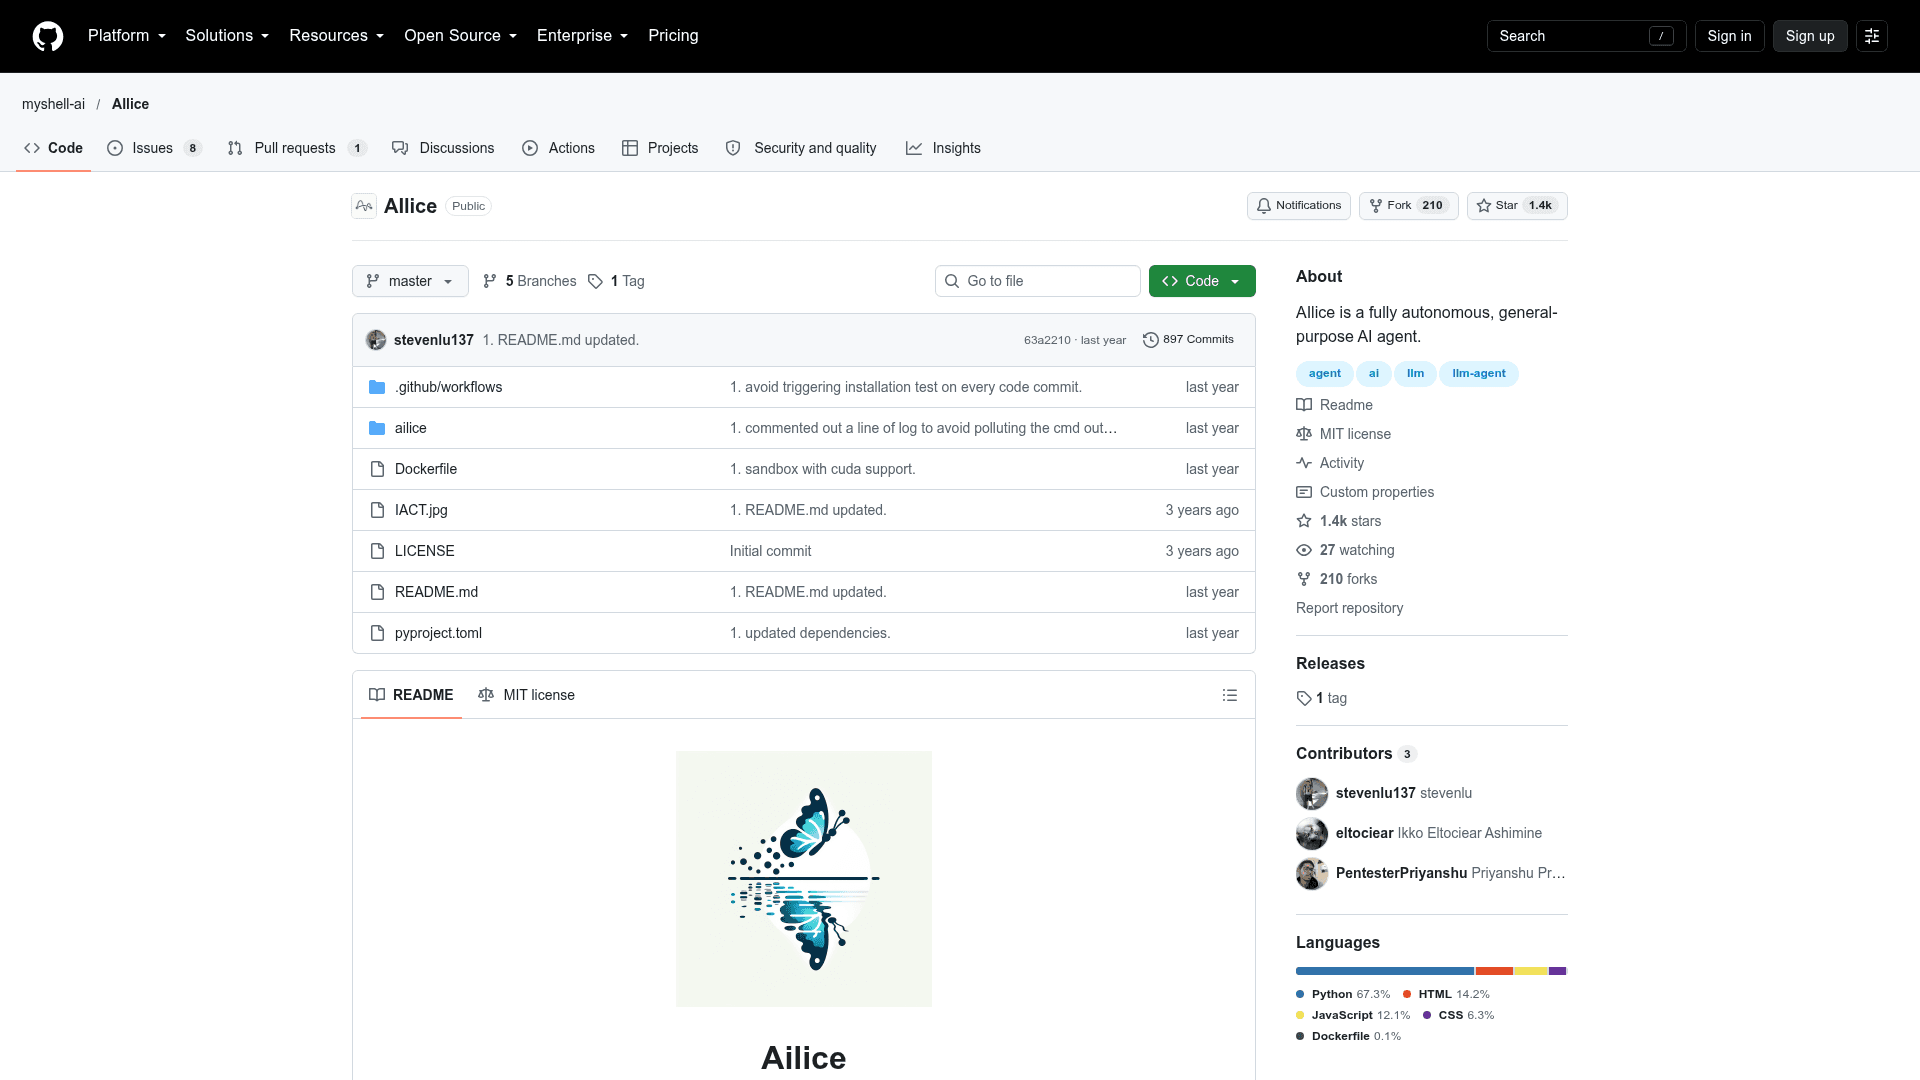Switch to the Pull requests tab
This screenshot has width=1920, height=1080.
(297, 148)
